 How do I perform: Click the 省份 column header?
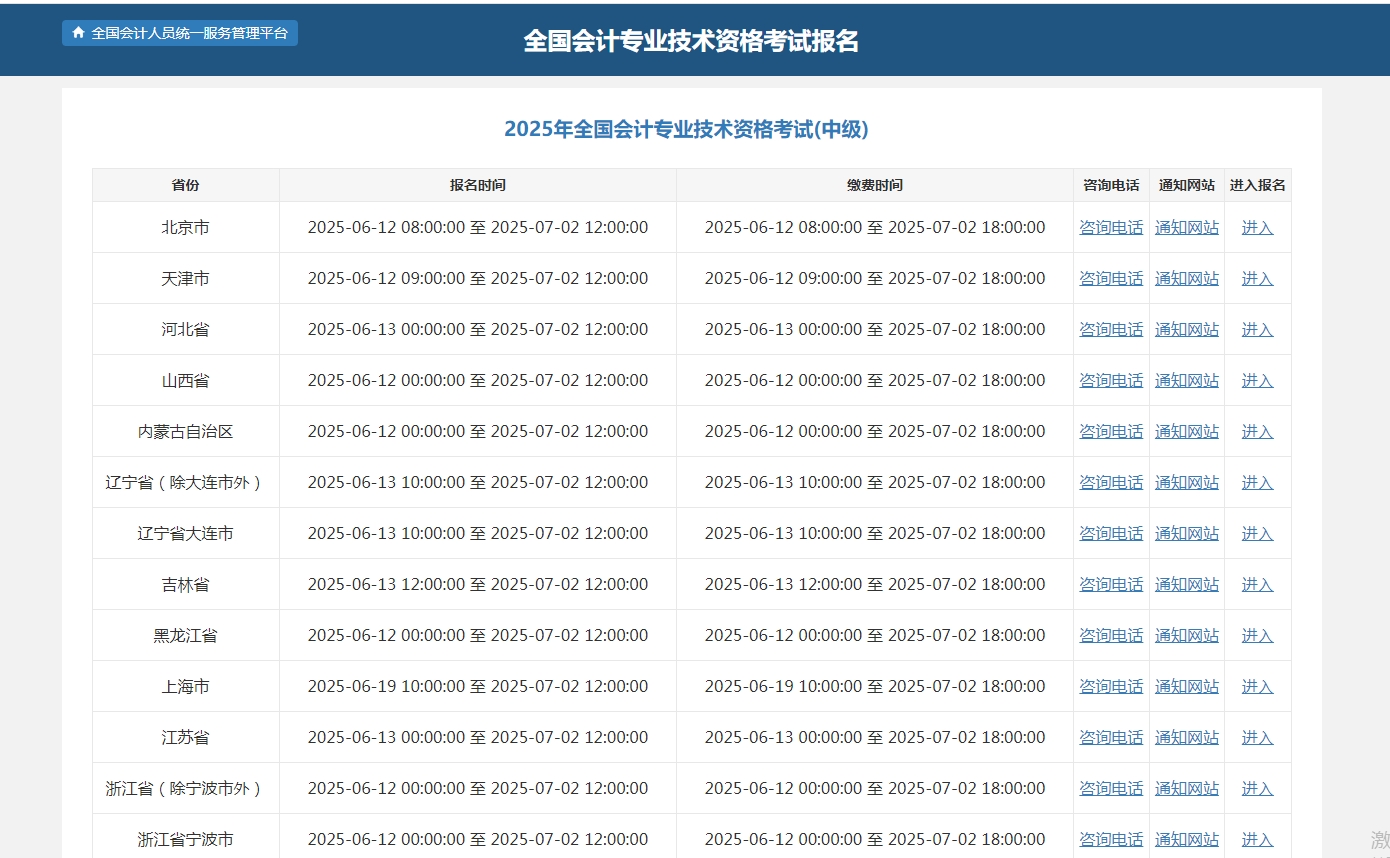tap(185, 185)
